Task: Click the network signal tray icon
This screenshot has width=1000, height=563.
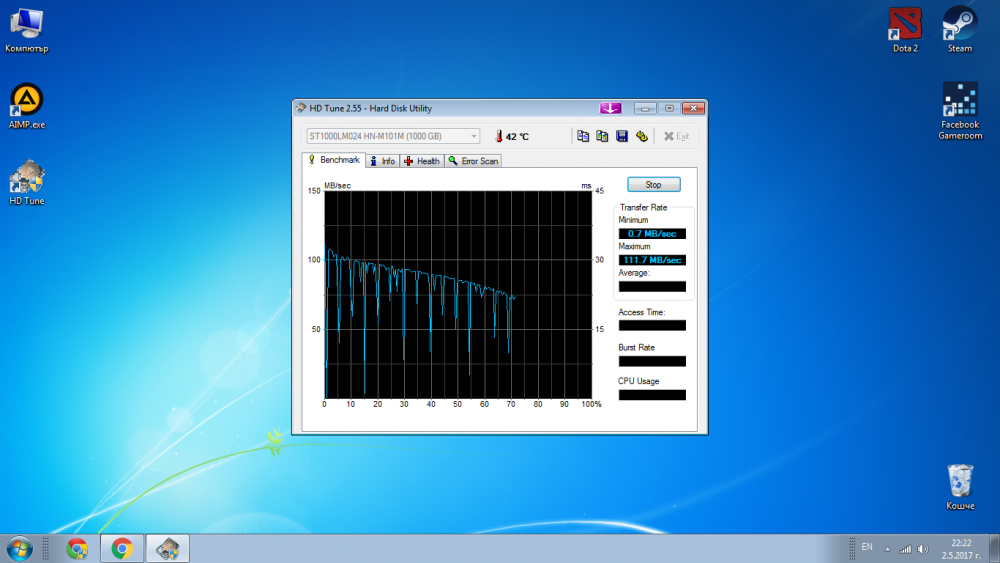Action: [905, 548]
